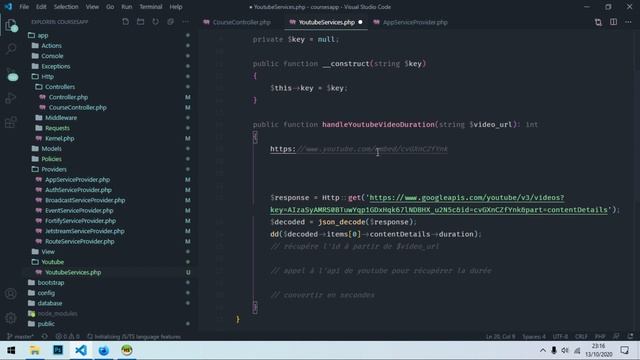Change language mode PHP in status bar
Image resolution: width=640 pixels, height=360 pixels.
(600, 337)
